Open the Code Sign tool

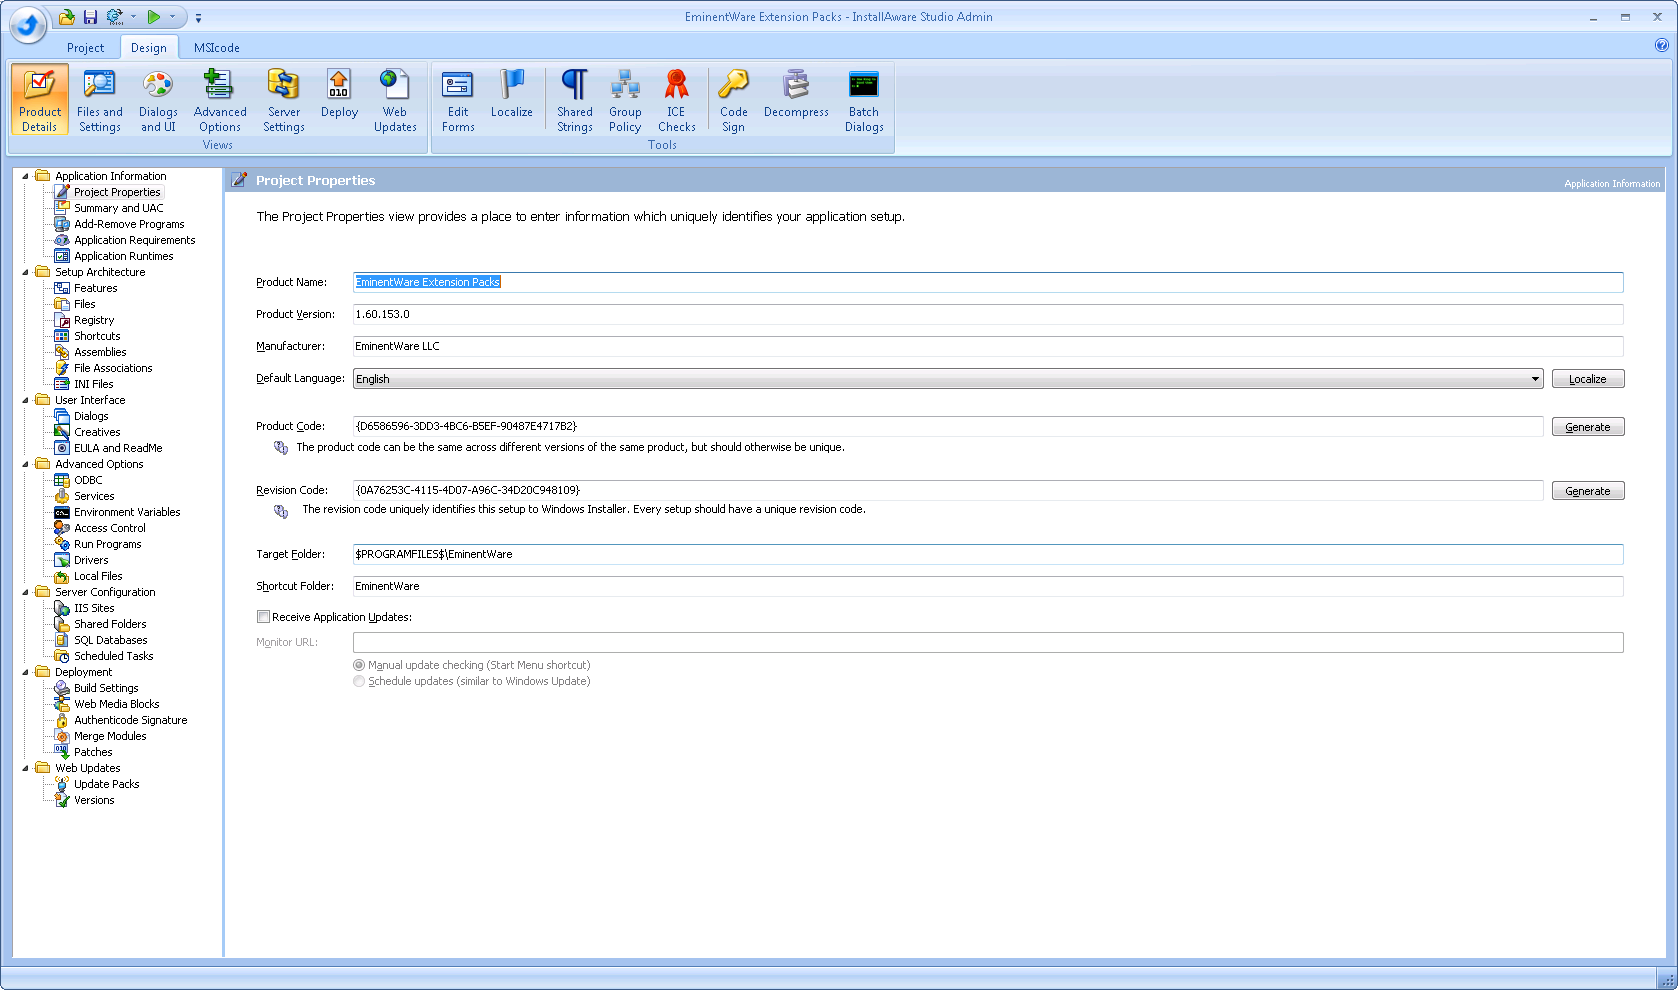pos(734,99)
